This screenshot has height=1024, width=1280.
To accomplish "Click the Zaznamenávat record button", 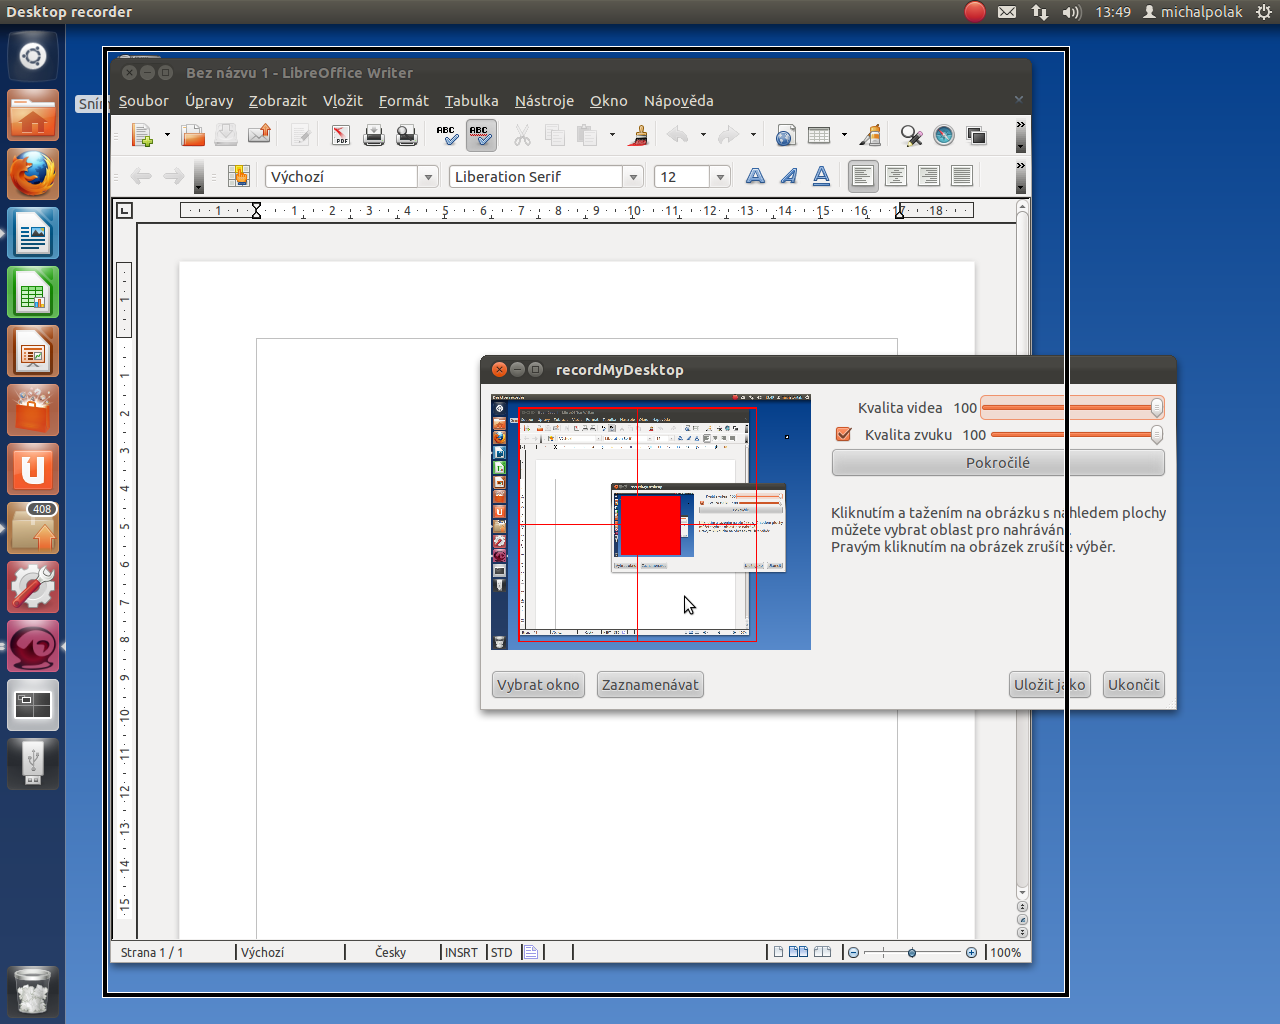I will click(650, 684).
